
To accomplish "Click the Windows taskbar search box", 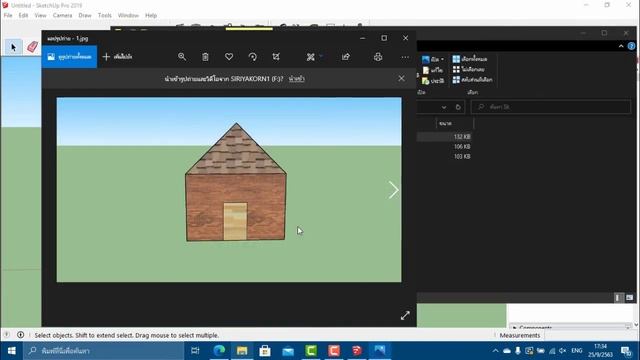I will [103, 351].
